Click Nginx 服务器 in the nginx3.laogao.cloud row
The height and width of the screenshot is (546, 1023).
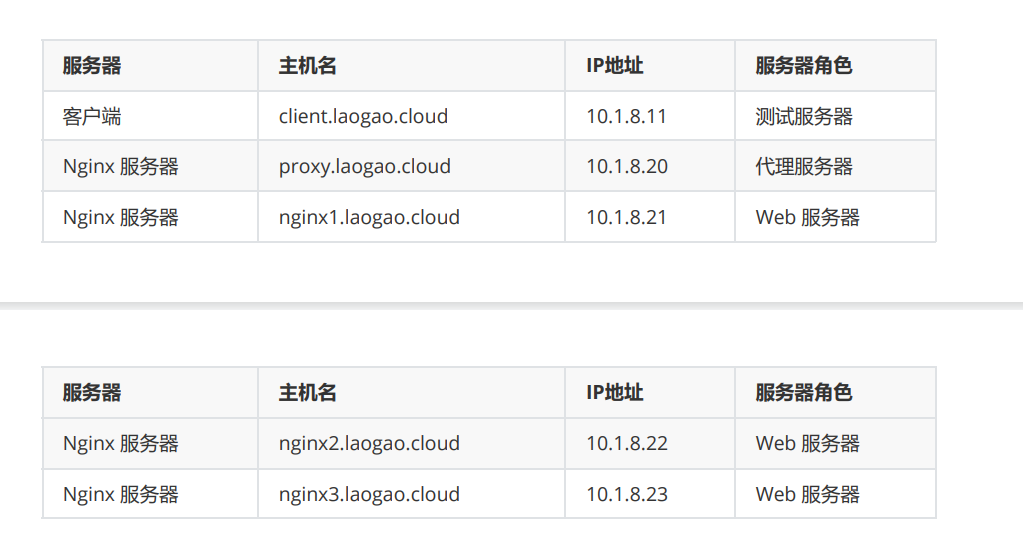[x=121, y=494]
